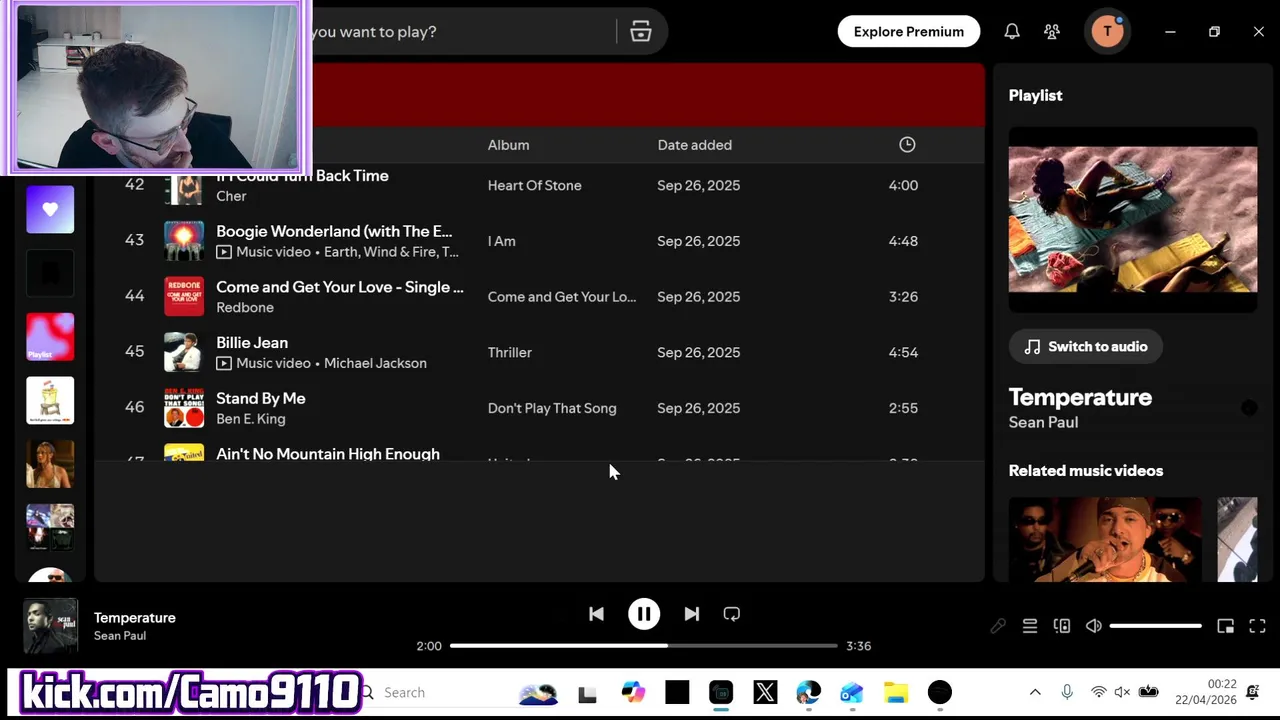Open Don't Play That Song album
This screenshot has height=720, width=1280.
tap(552, 408)
